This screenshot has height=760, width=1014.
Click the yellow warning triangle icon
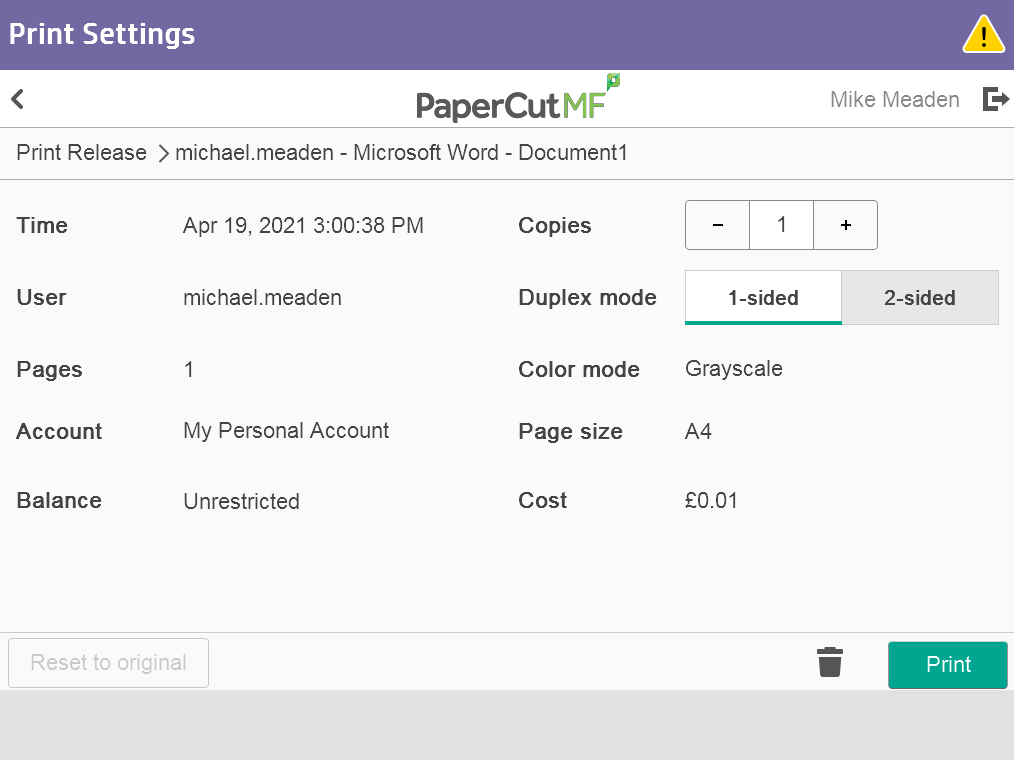click(x=983, y=35)
